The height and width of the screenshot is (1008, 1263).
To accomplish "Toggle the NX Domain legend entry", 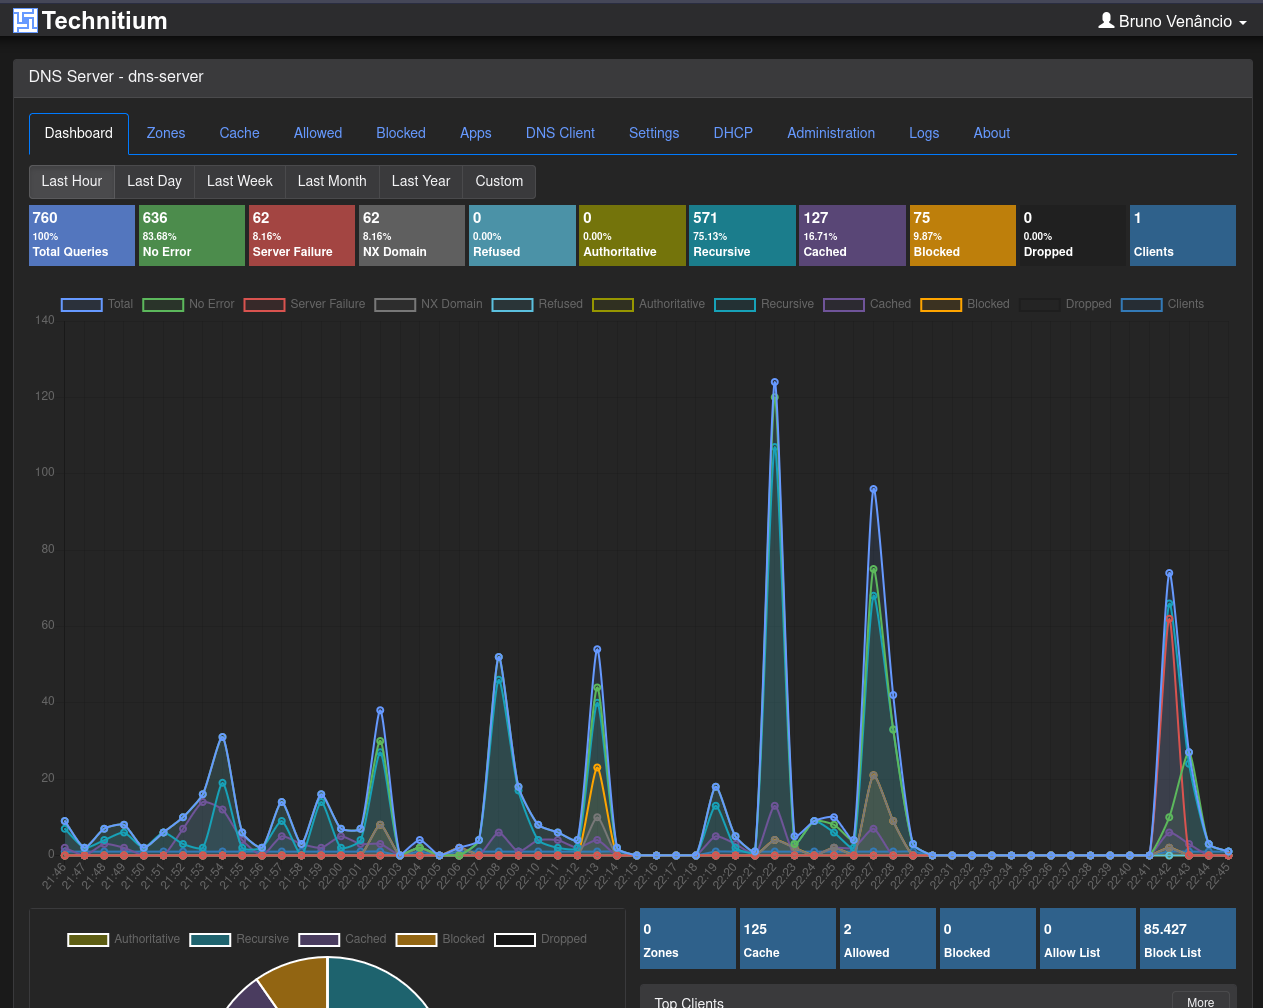I will tap(428, 304).
